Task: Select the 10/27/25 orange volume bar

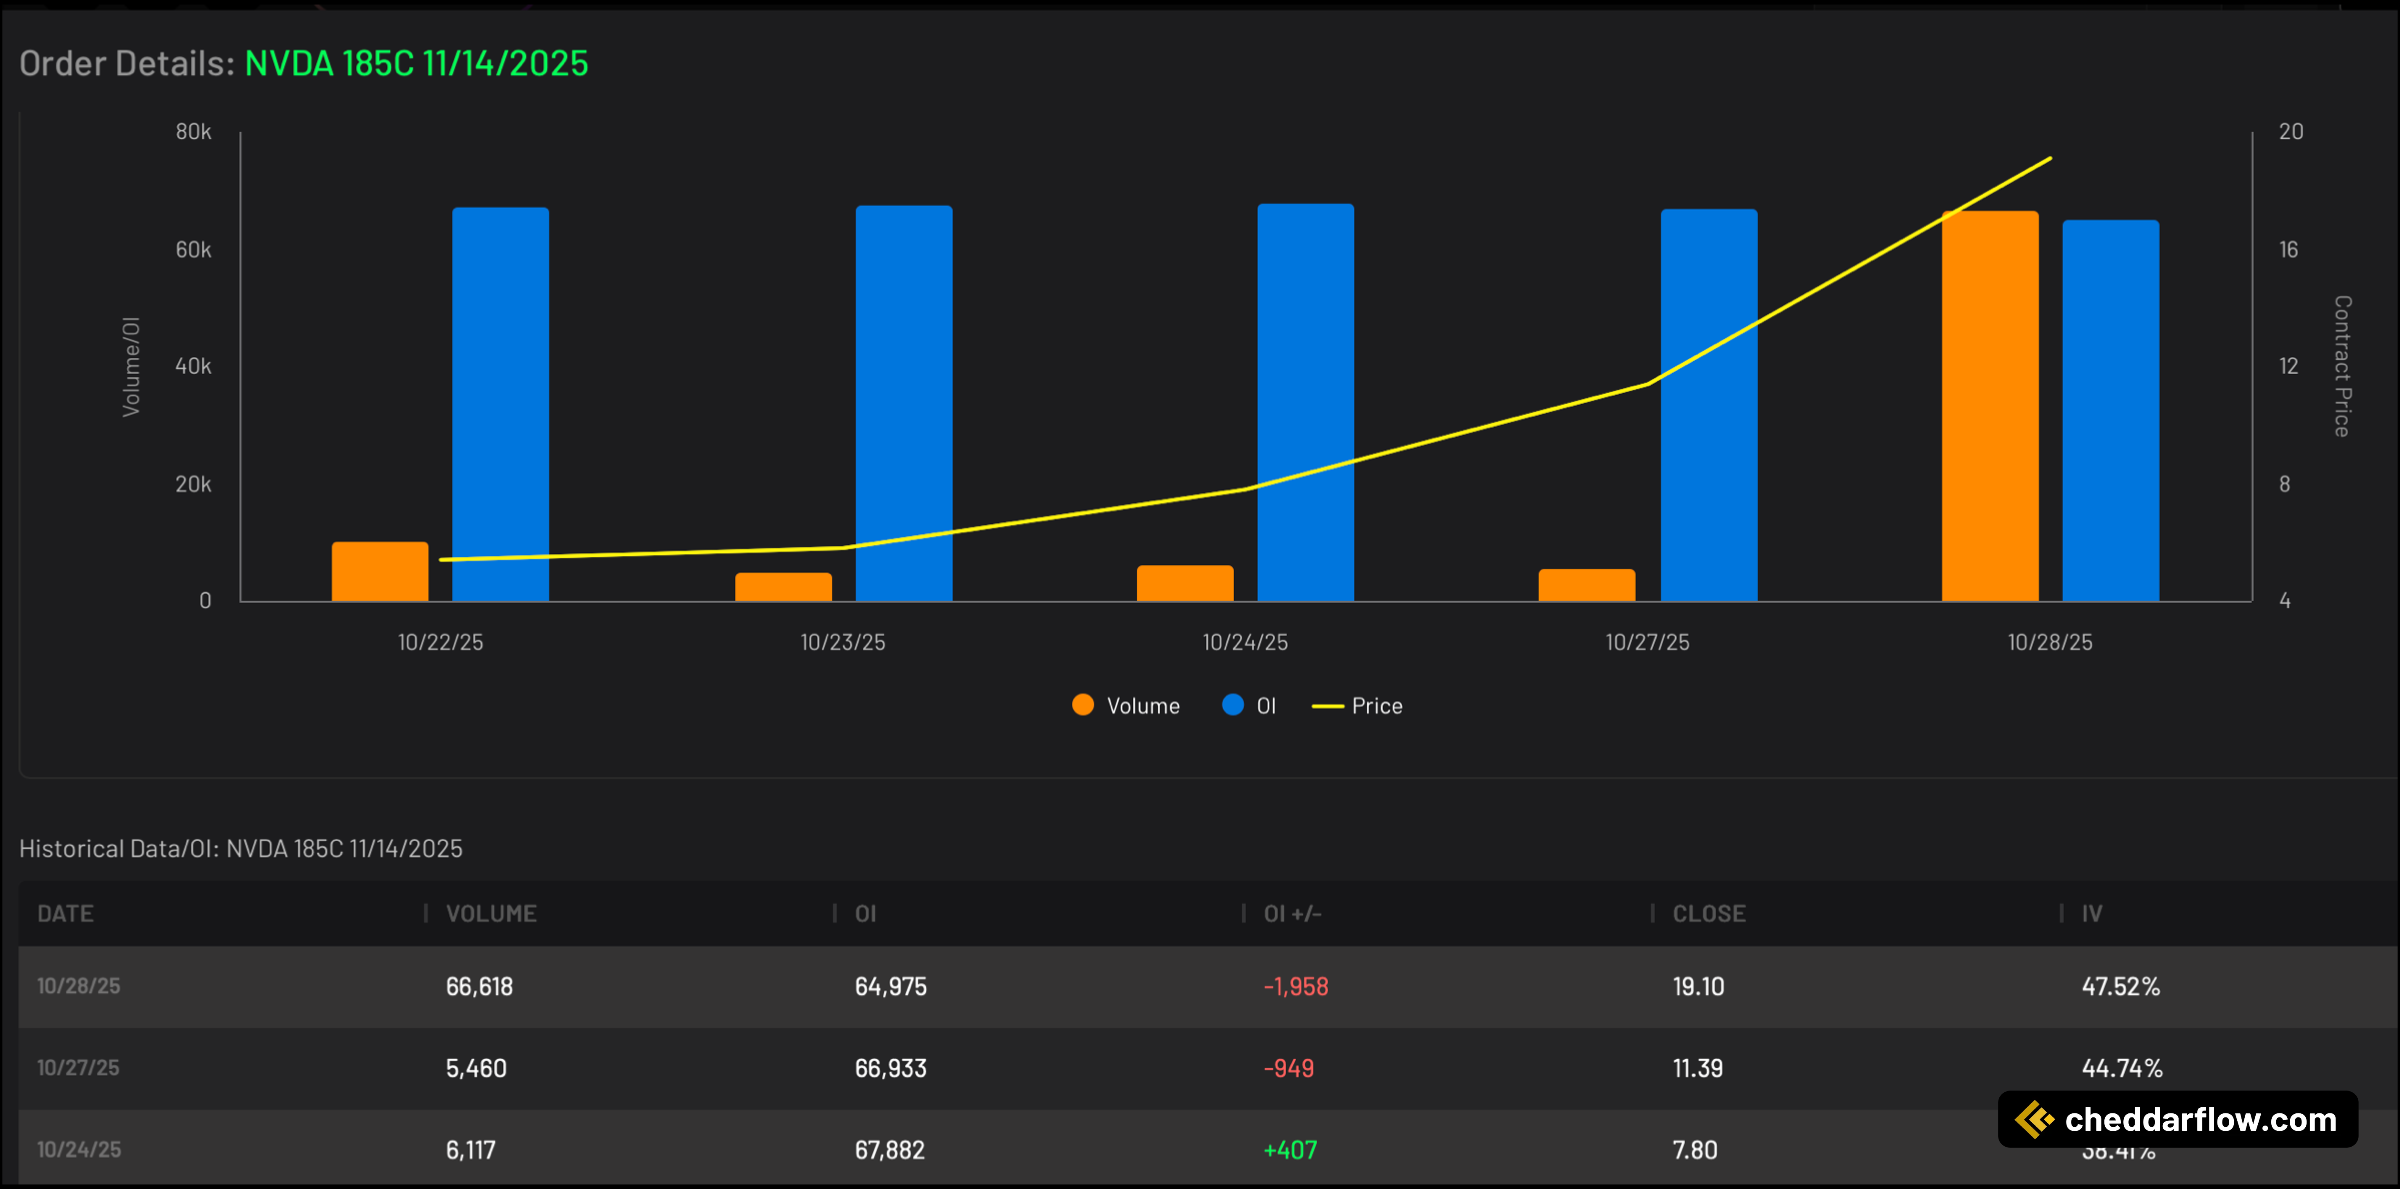Action: 1587,585
